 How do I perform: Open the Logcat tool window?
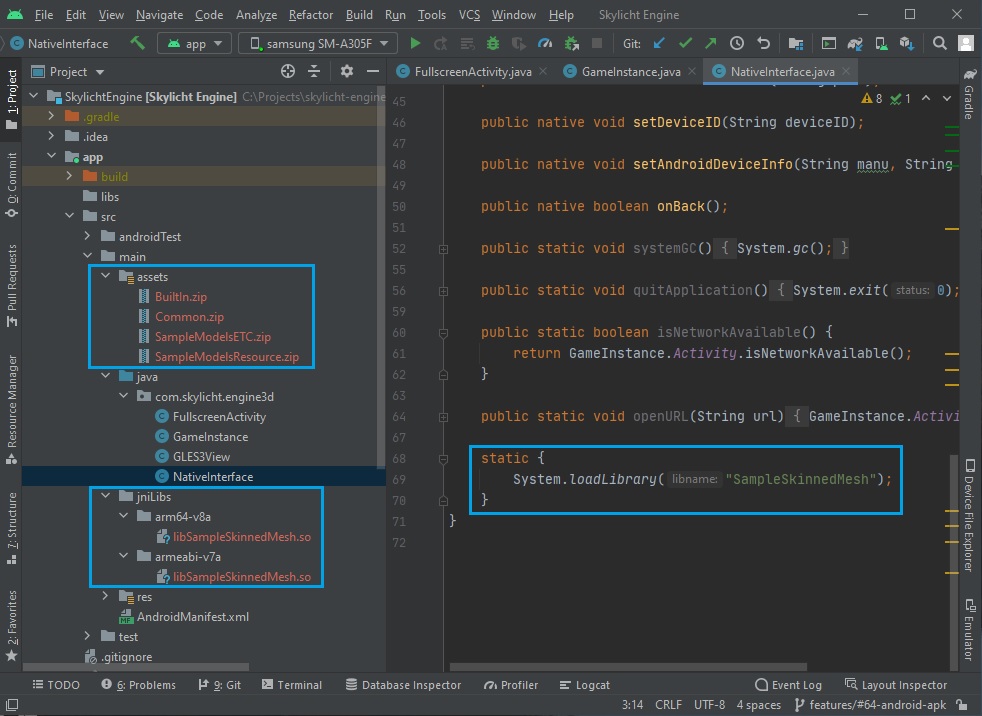click(x=584, y=685)
